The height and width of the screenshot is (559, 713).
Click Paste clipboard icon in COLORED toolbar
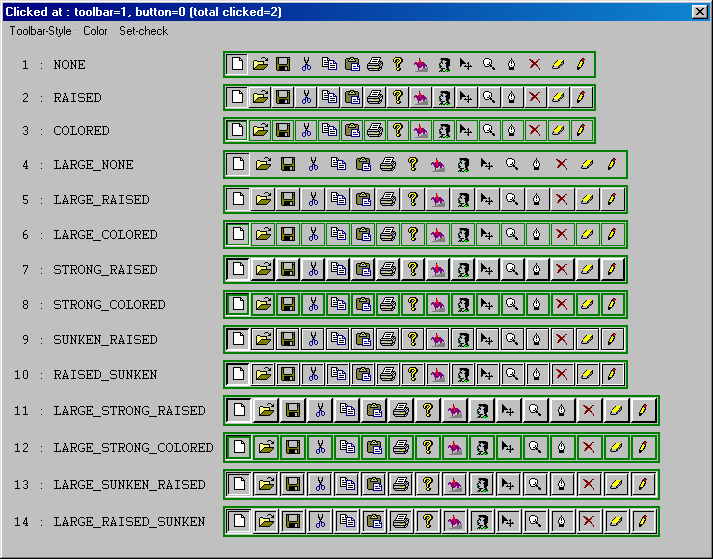[x=352, y=131]
